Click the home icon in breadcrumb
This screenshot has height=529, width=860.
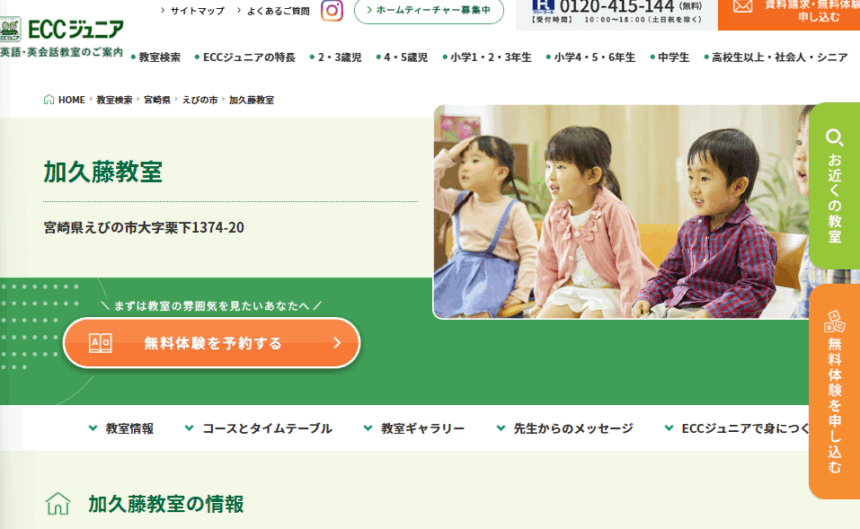tap(49, 100)
